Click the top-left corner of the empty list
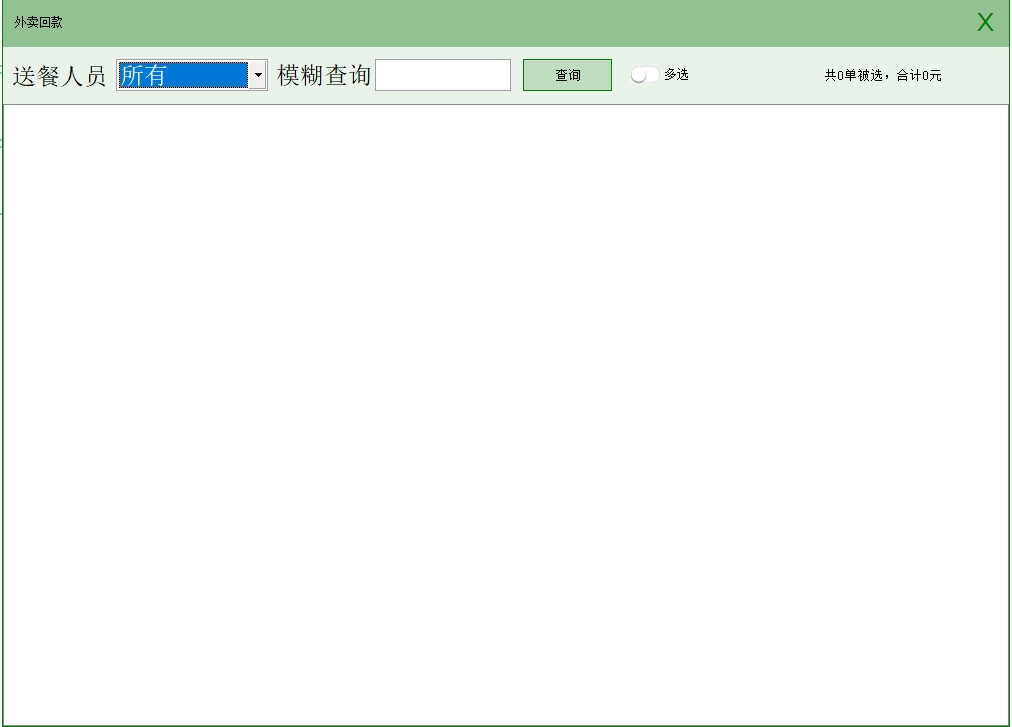The width and height of the screenshot is (1012, 727). [12, 113]
